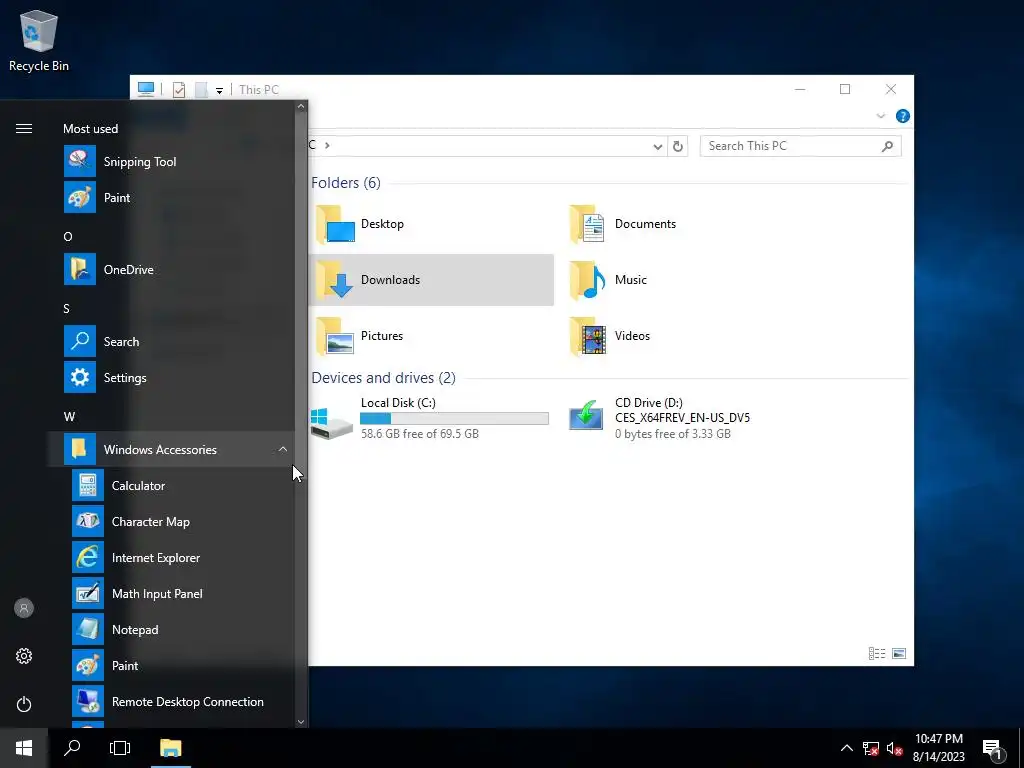Open Task View on the taskbar
The width and height of the screenshot is (1024, 768).
pyautogui.click(x=120, y=748)
